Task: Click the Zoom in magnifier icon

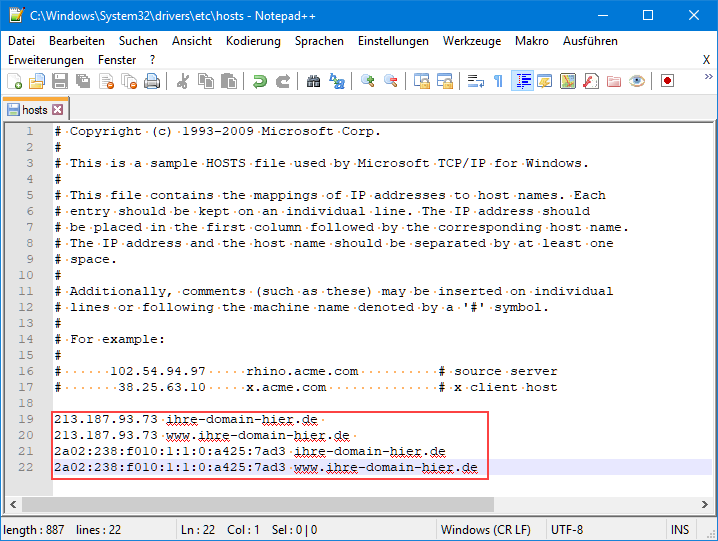Action: pos(368,81)
